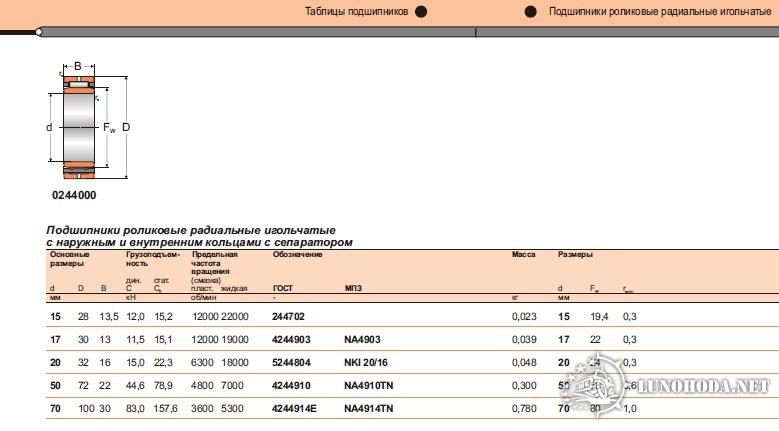Image resolution: width=779 pixels, height=431 pixels.
Task: Click the 'кг' unit label
Action: [x=515, y=297]
